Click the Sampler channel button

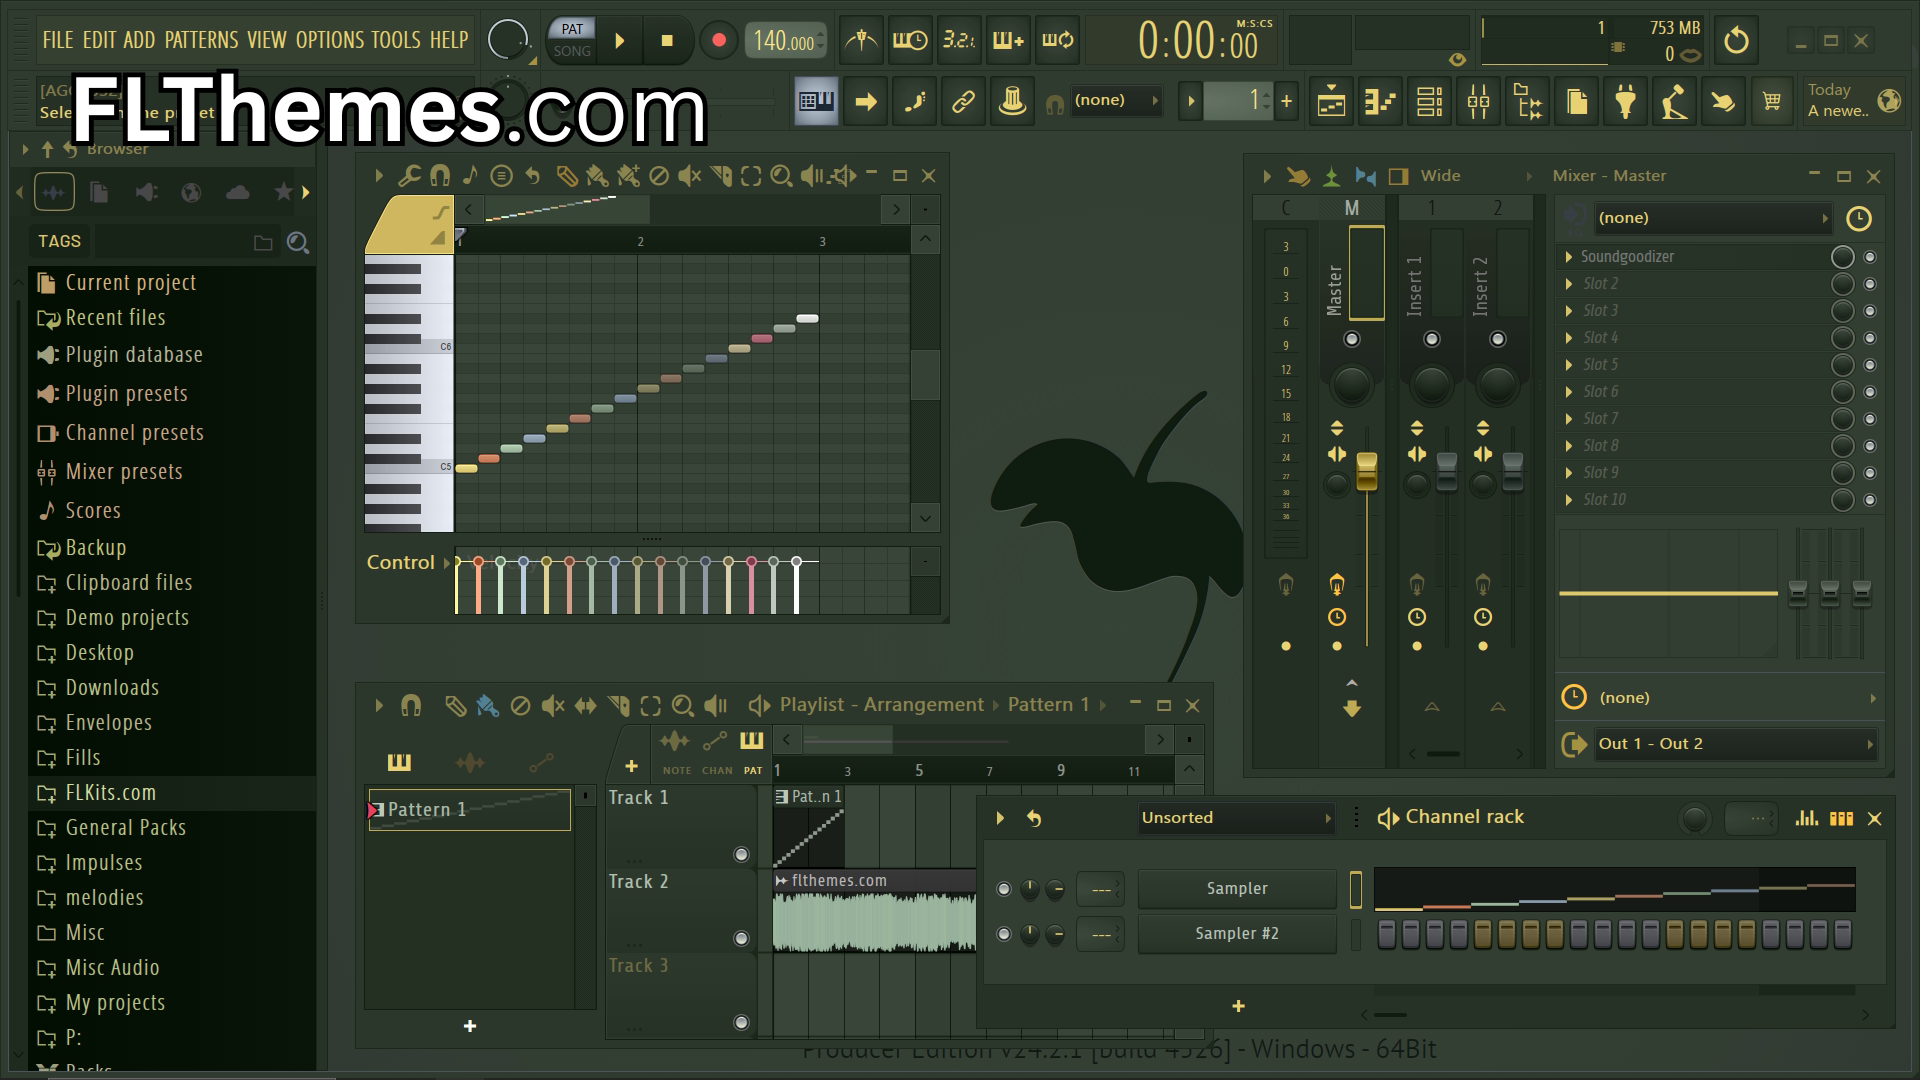(1237, 889)
